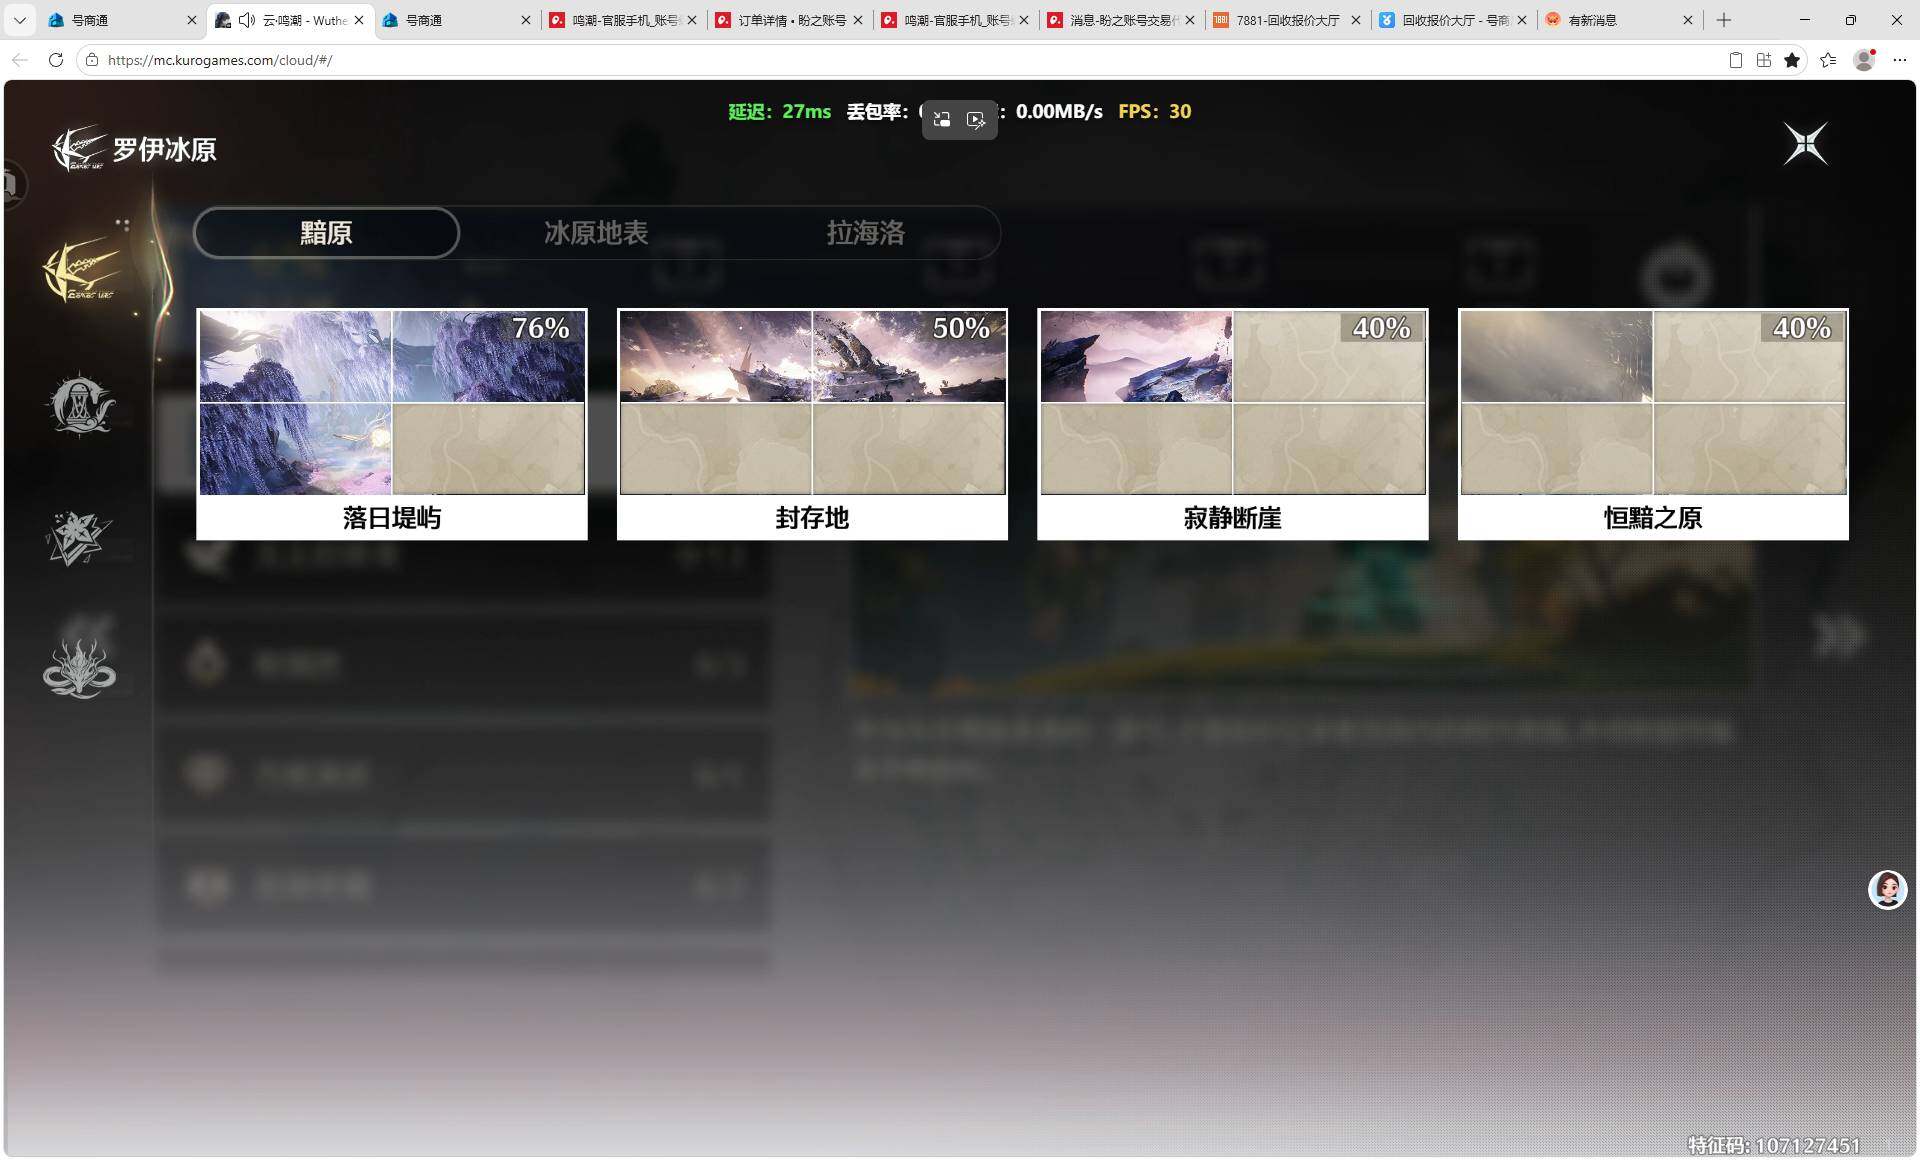The width and height of the screenshot is (1920, 1160).
Task: Click the 罗伊冰原 region title
Action: click(164, 150)
